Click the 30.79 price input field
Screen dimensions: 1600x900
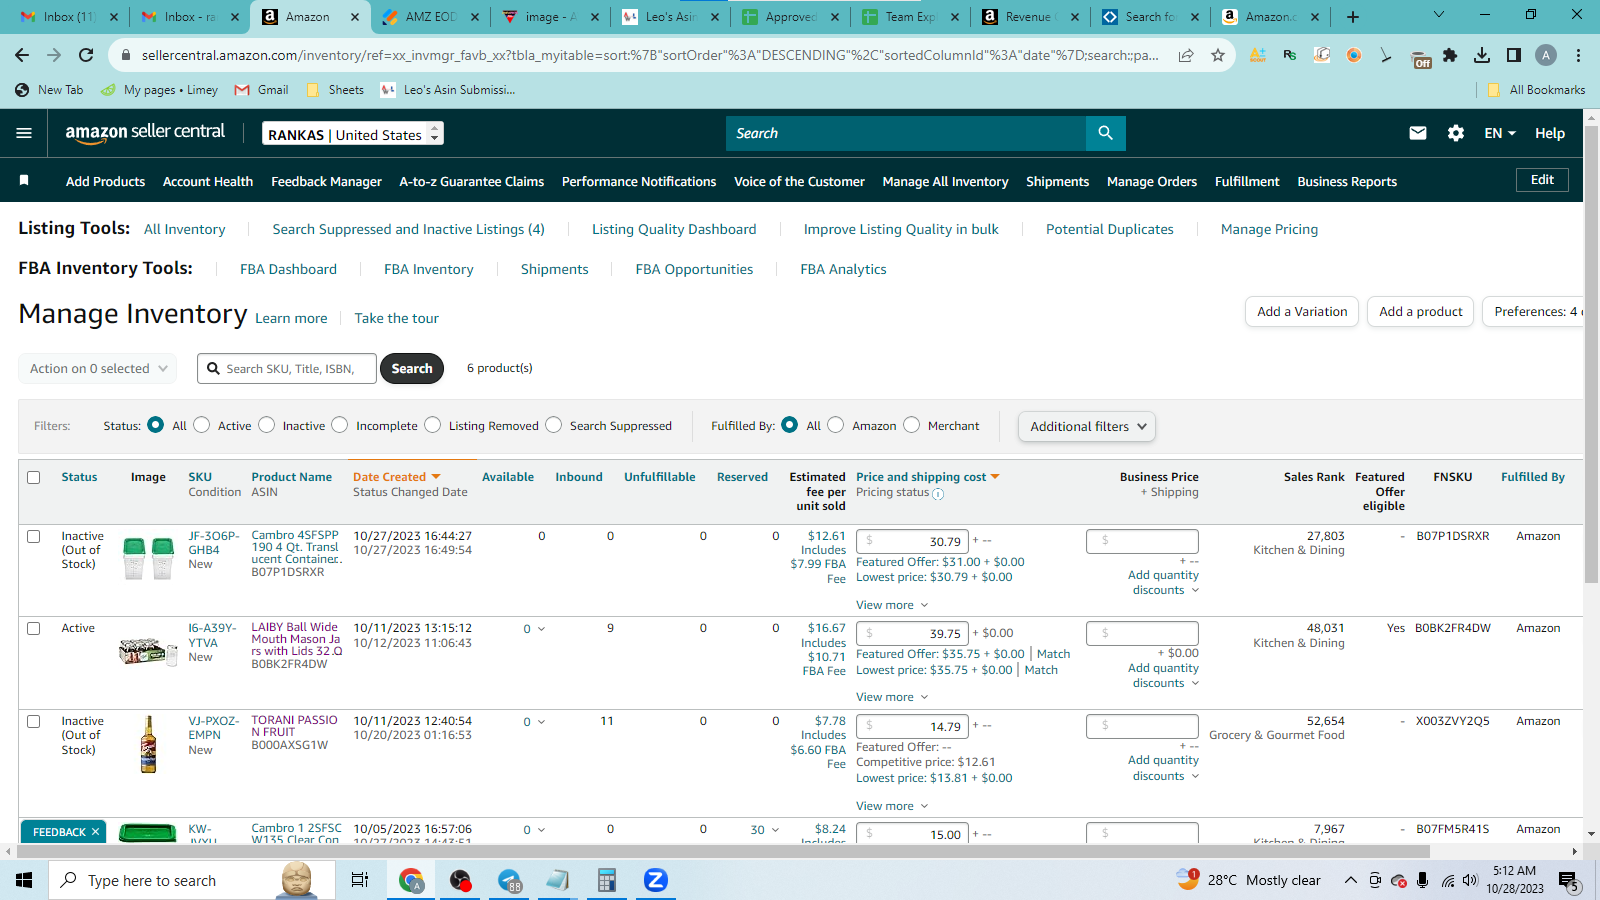tap(912, 541)
